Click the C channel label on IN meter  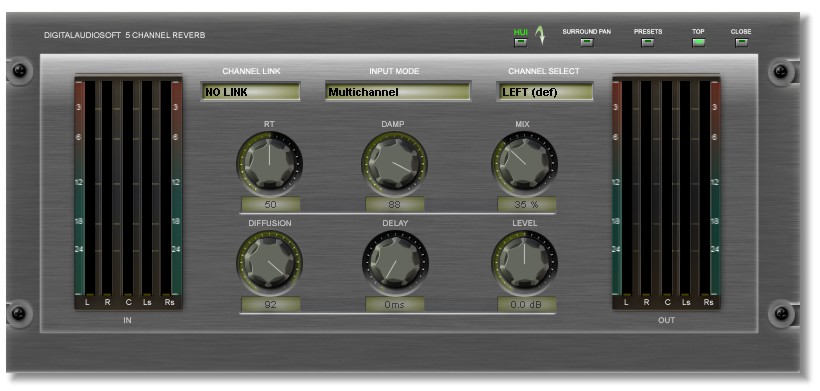[x=128, y=302]
